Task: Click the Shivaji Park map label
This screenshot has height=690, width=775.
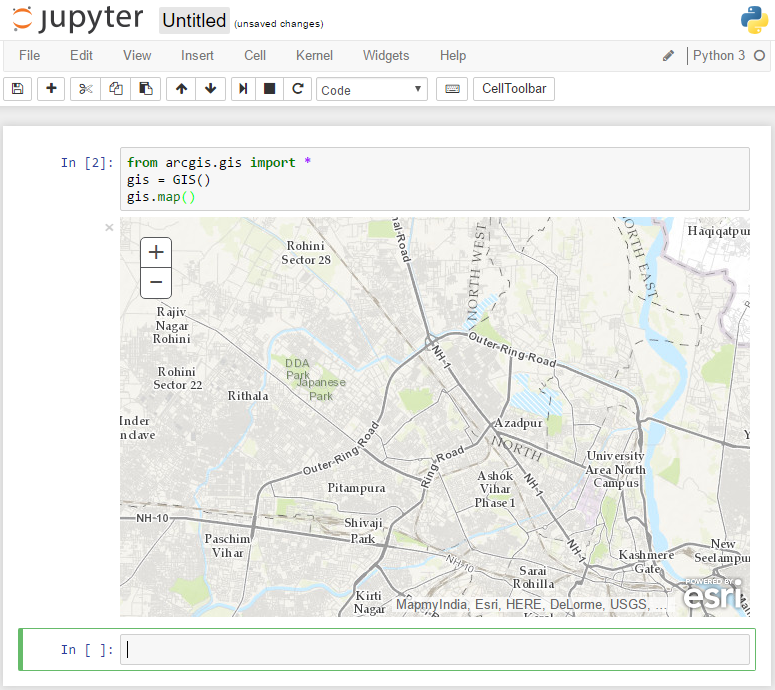Action: coord(363,531)
